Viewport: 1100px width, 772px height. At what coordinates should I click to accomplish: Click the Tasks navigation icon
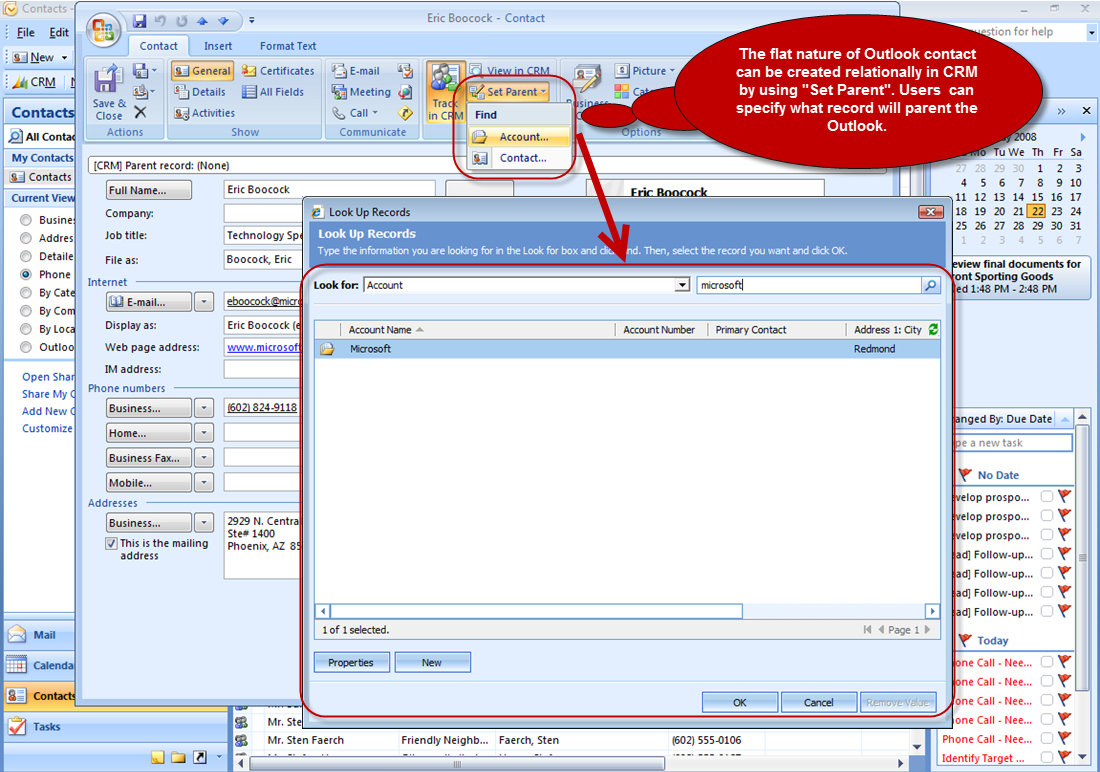(x=17, y=726)
